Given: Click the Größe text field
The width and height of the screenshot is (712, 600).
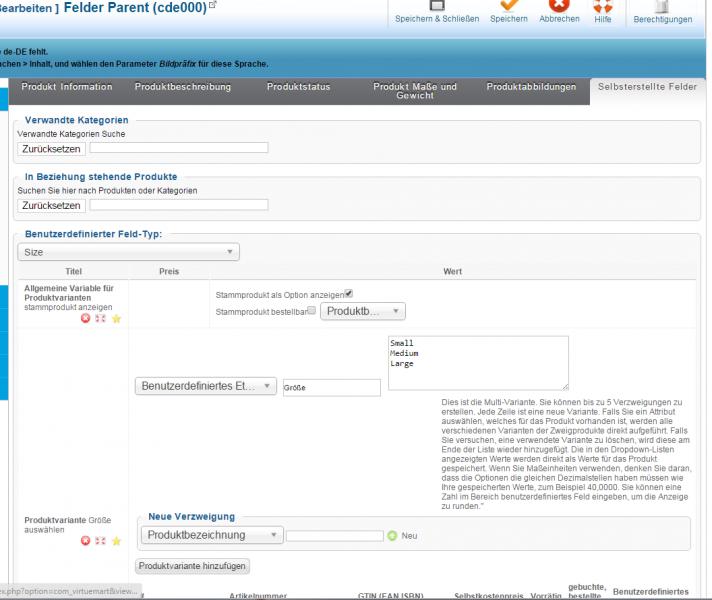Looking at the screenshot, I should click(330, 387).
